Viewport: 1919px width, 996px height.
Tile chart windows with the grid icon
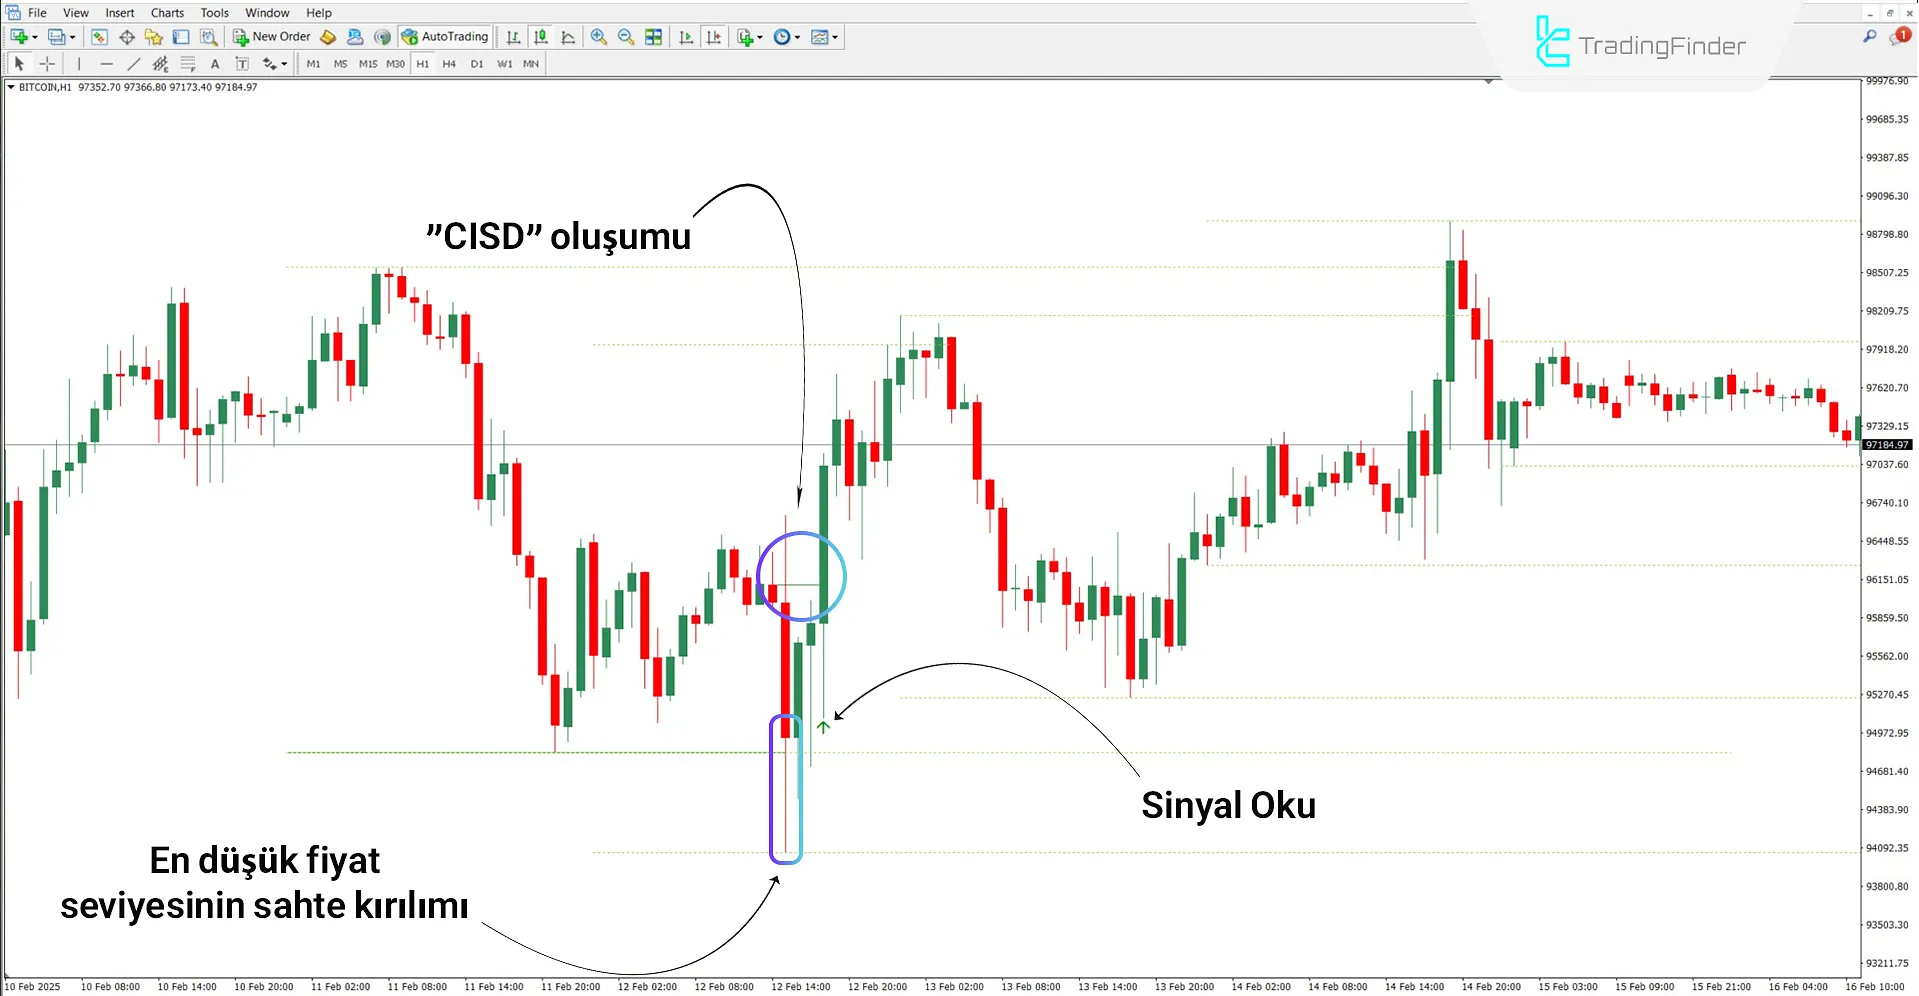point(653,37)
